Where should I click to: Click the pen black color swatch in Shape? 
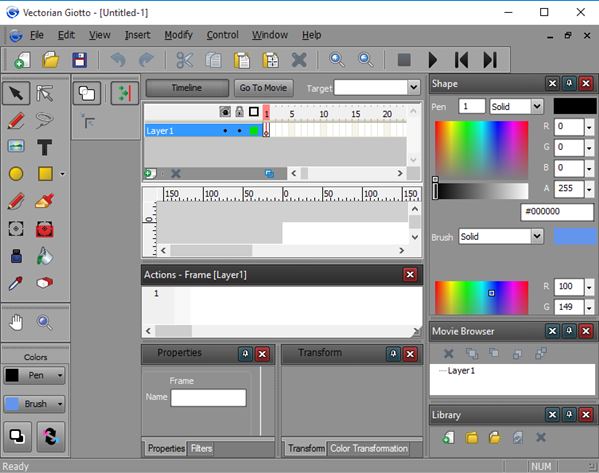pyautogui.click(x=575, y=106)
